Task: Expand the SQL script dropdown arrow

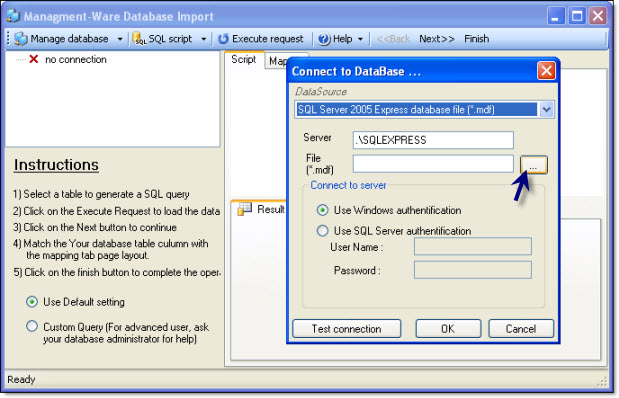Action: [204, 39]
